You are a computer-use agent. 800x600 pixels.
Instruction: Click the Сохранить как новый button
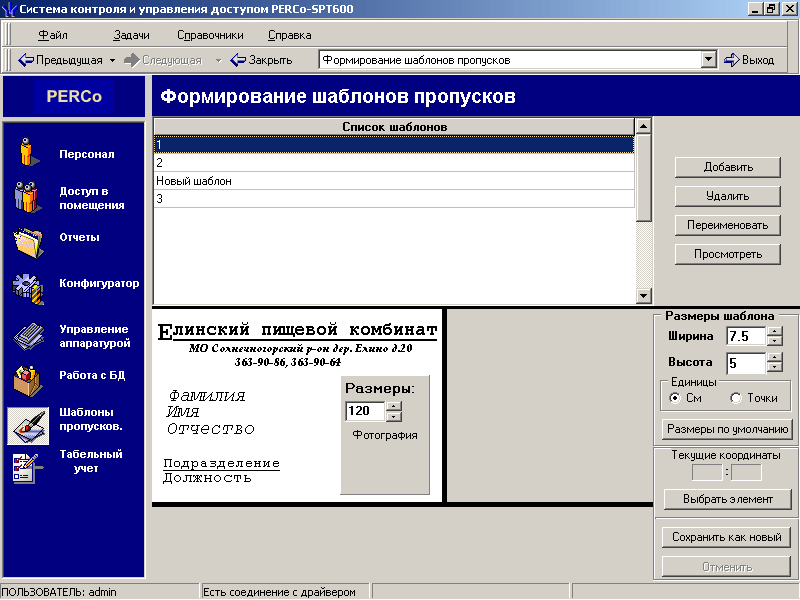click(x=727, y=537)
